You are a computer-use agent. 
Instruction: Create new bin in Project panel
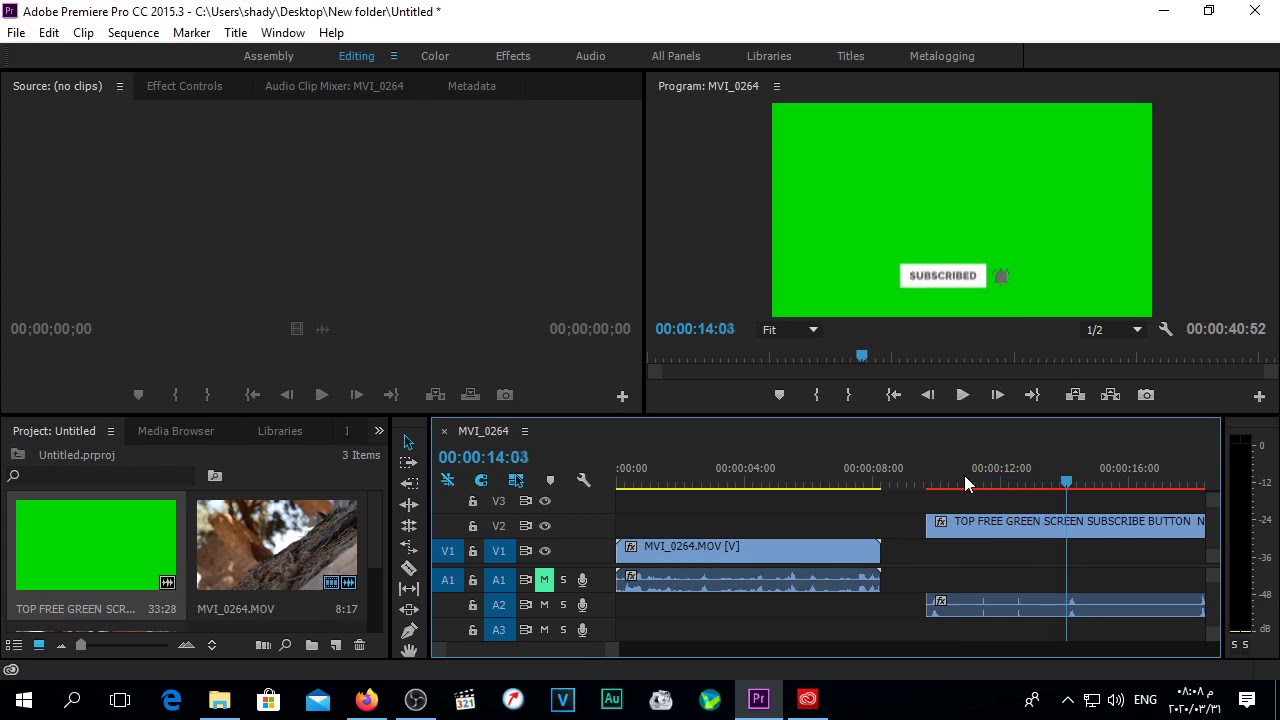(x=312, y=645)
